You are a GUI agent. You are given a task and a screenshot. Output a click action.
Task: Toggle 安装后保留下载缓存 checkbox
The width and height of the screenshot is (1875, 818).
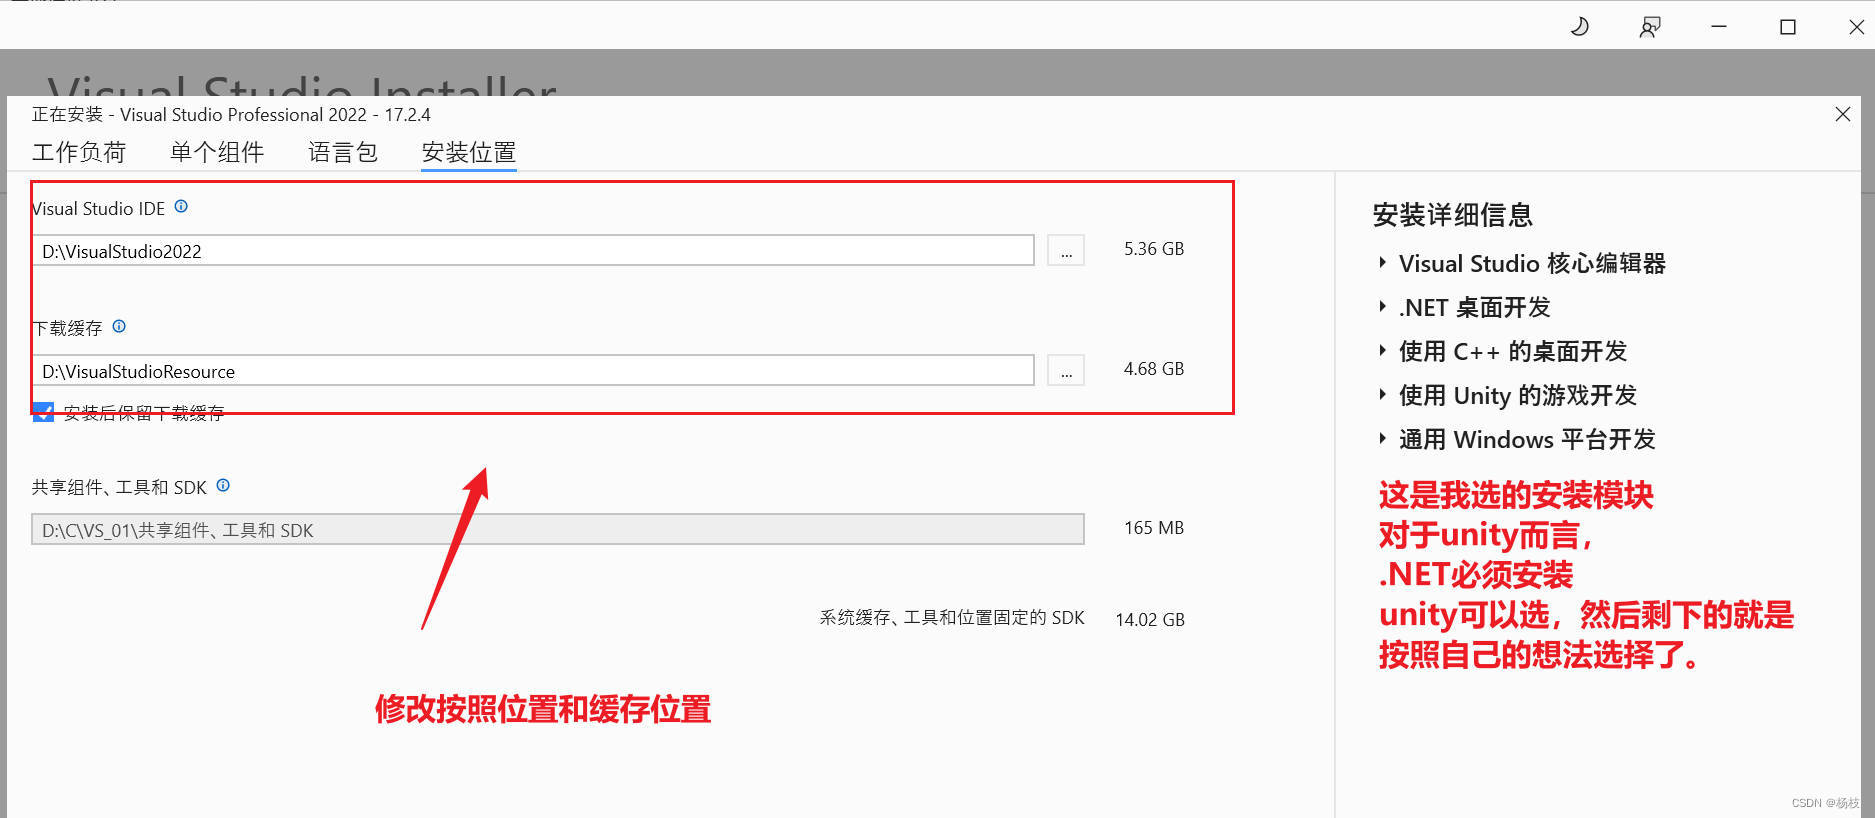[43, 412]
